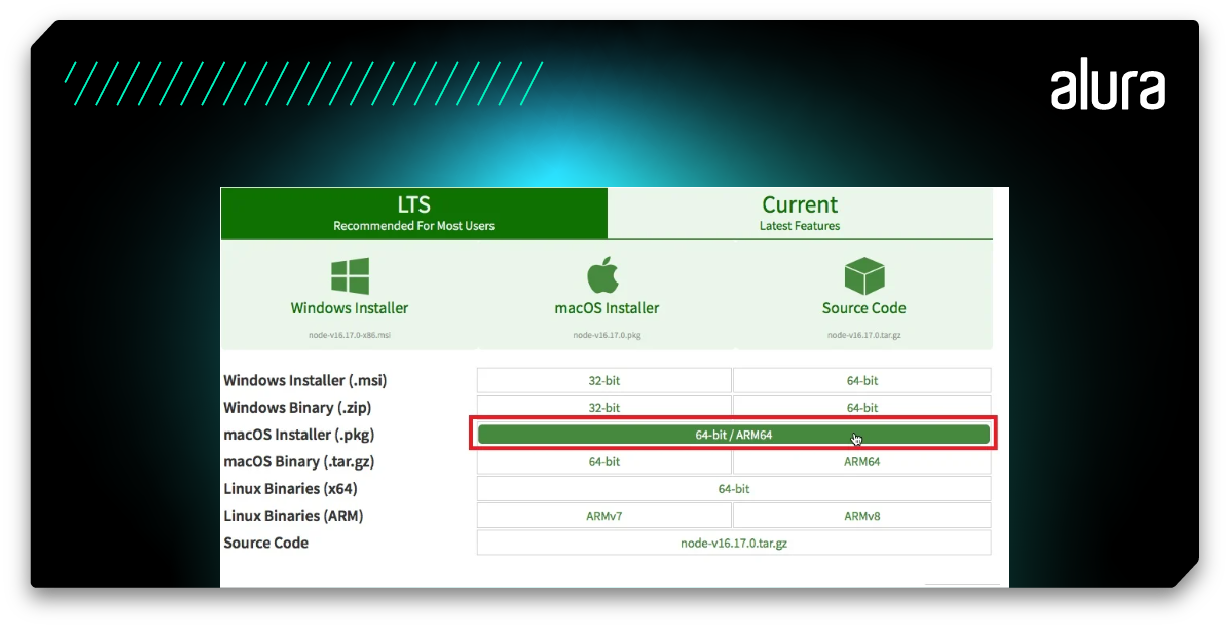Image resolution: width=1229 pixels, height=628 pixels.
Task: Open the Windows Installer download link
Action: click(x=349, y=308)
